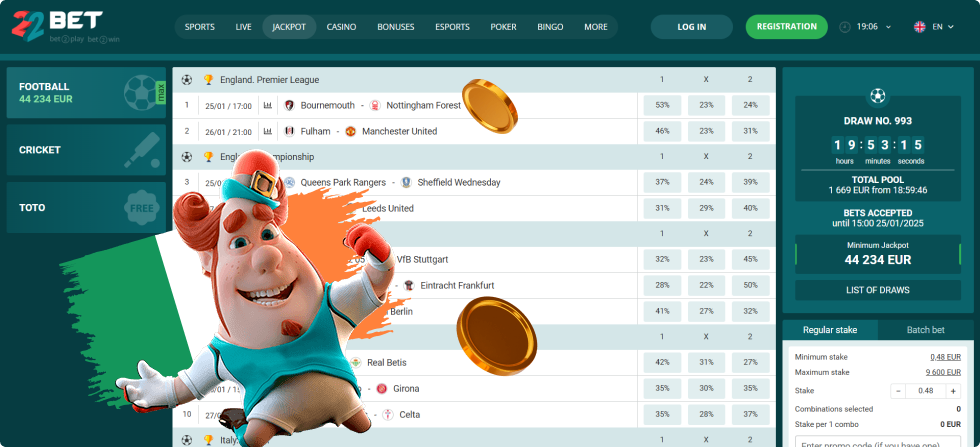
Task: Expand the MORE menu
Action: (596, 27)
